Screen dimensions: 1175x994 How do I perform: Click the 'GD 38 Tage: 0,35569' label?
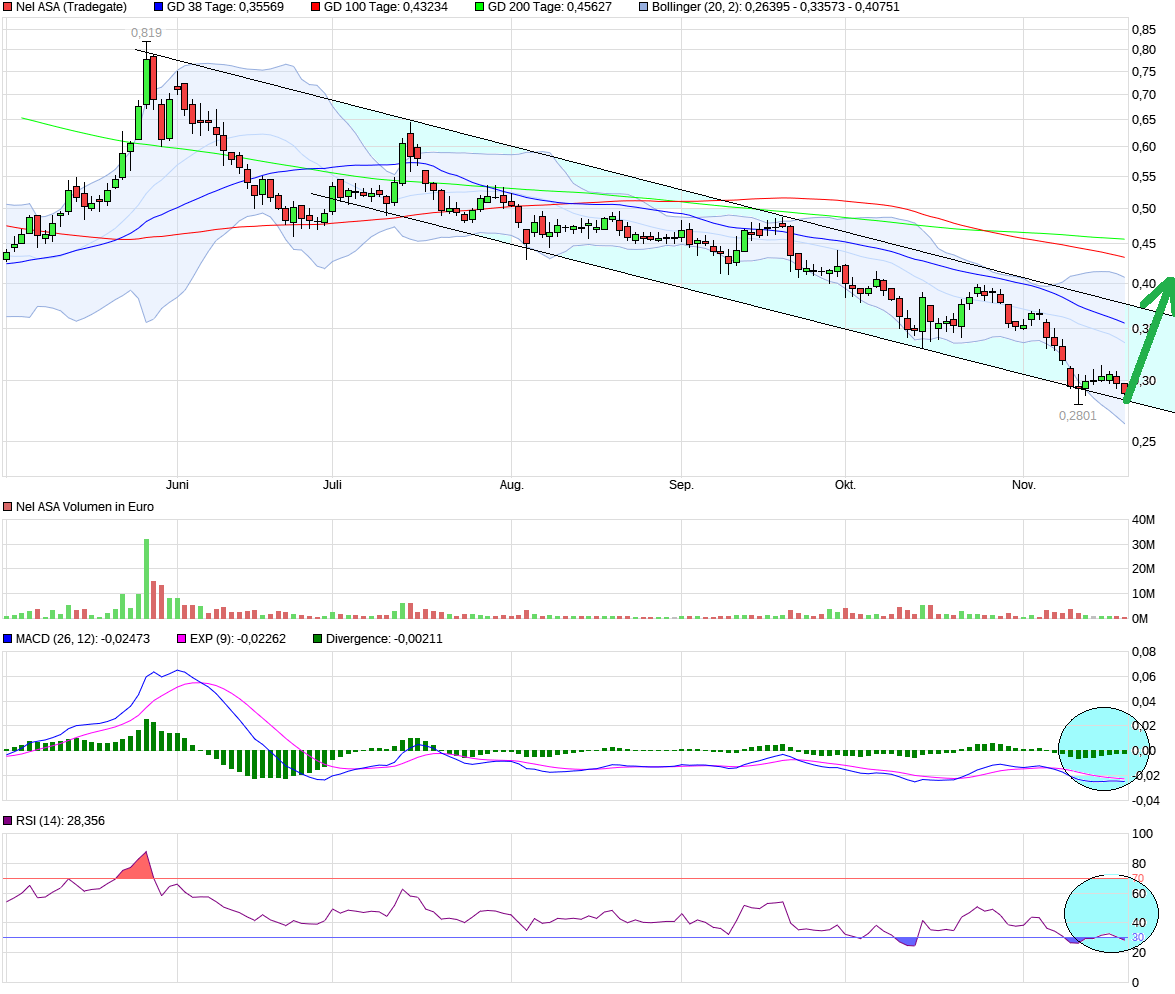click(x=226, y=7)
